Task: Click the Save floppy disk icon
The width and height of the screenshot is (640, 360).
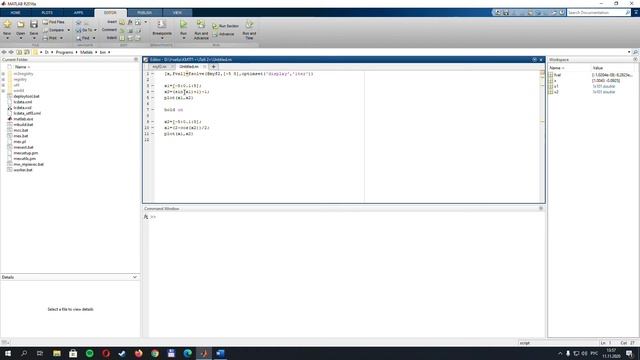Action: click(x=34, y=25)
